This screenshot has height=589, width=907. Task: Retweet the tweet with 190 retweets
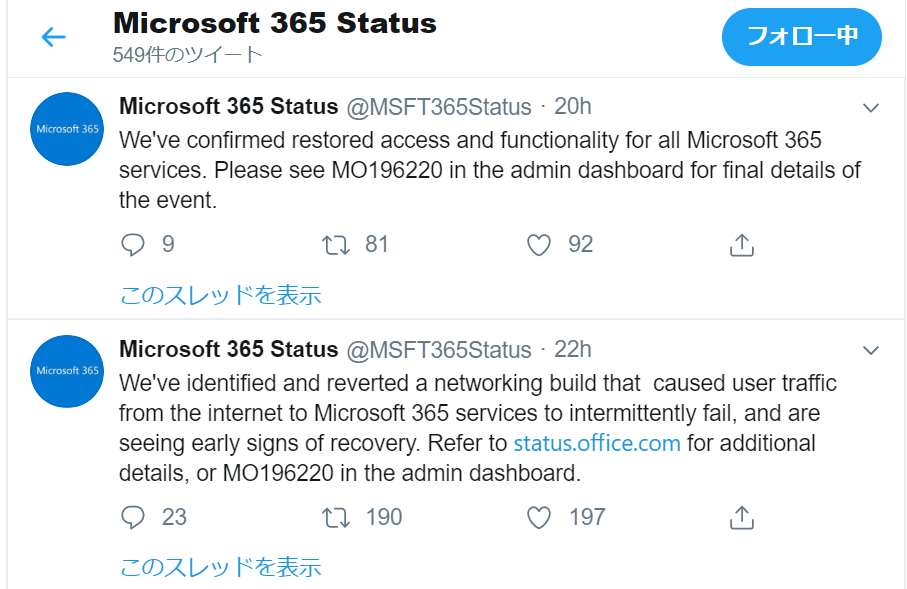pyautogui.click(x=336, y=517)
